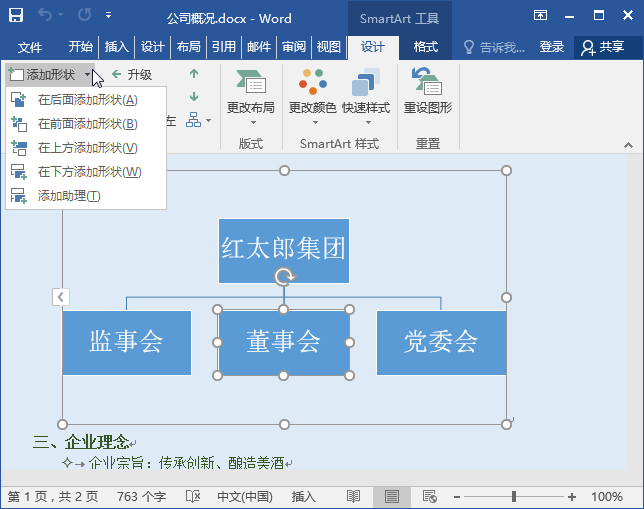Image resolution: width=644 pixels, height=509 pixels.
Task: Click page count 第1页,共2页
Action: point(53,497)
